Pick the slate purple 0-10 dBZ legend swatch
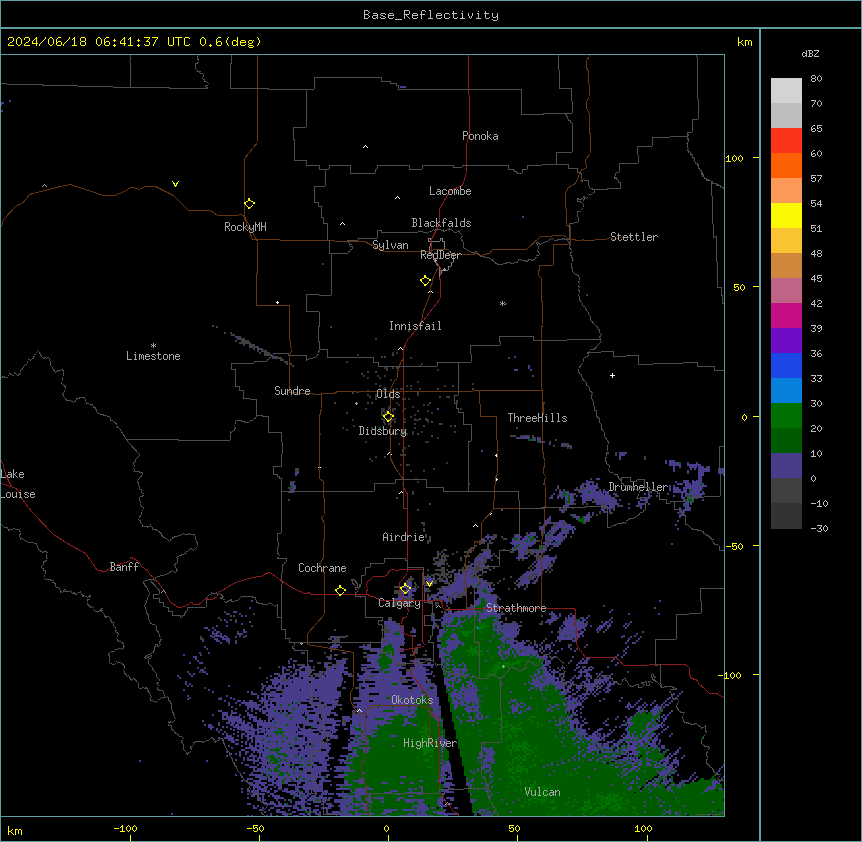 click(x=786, y=466)
